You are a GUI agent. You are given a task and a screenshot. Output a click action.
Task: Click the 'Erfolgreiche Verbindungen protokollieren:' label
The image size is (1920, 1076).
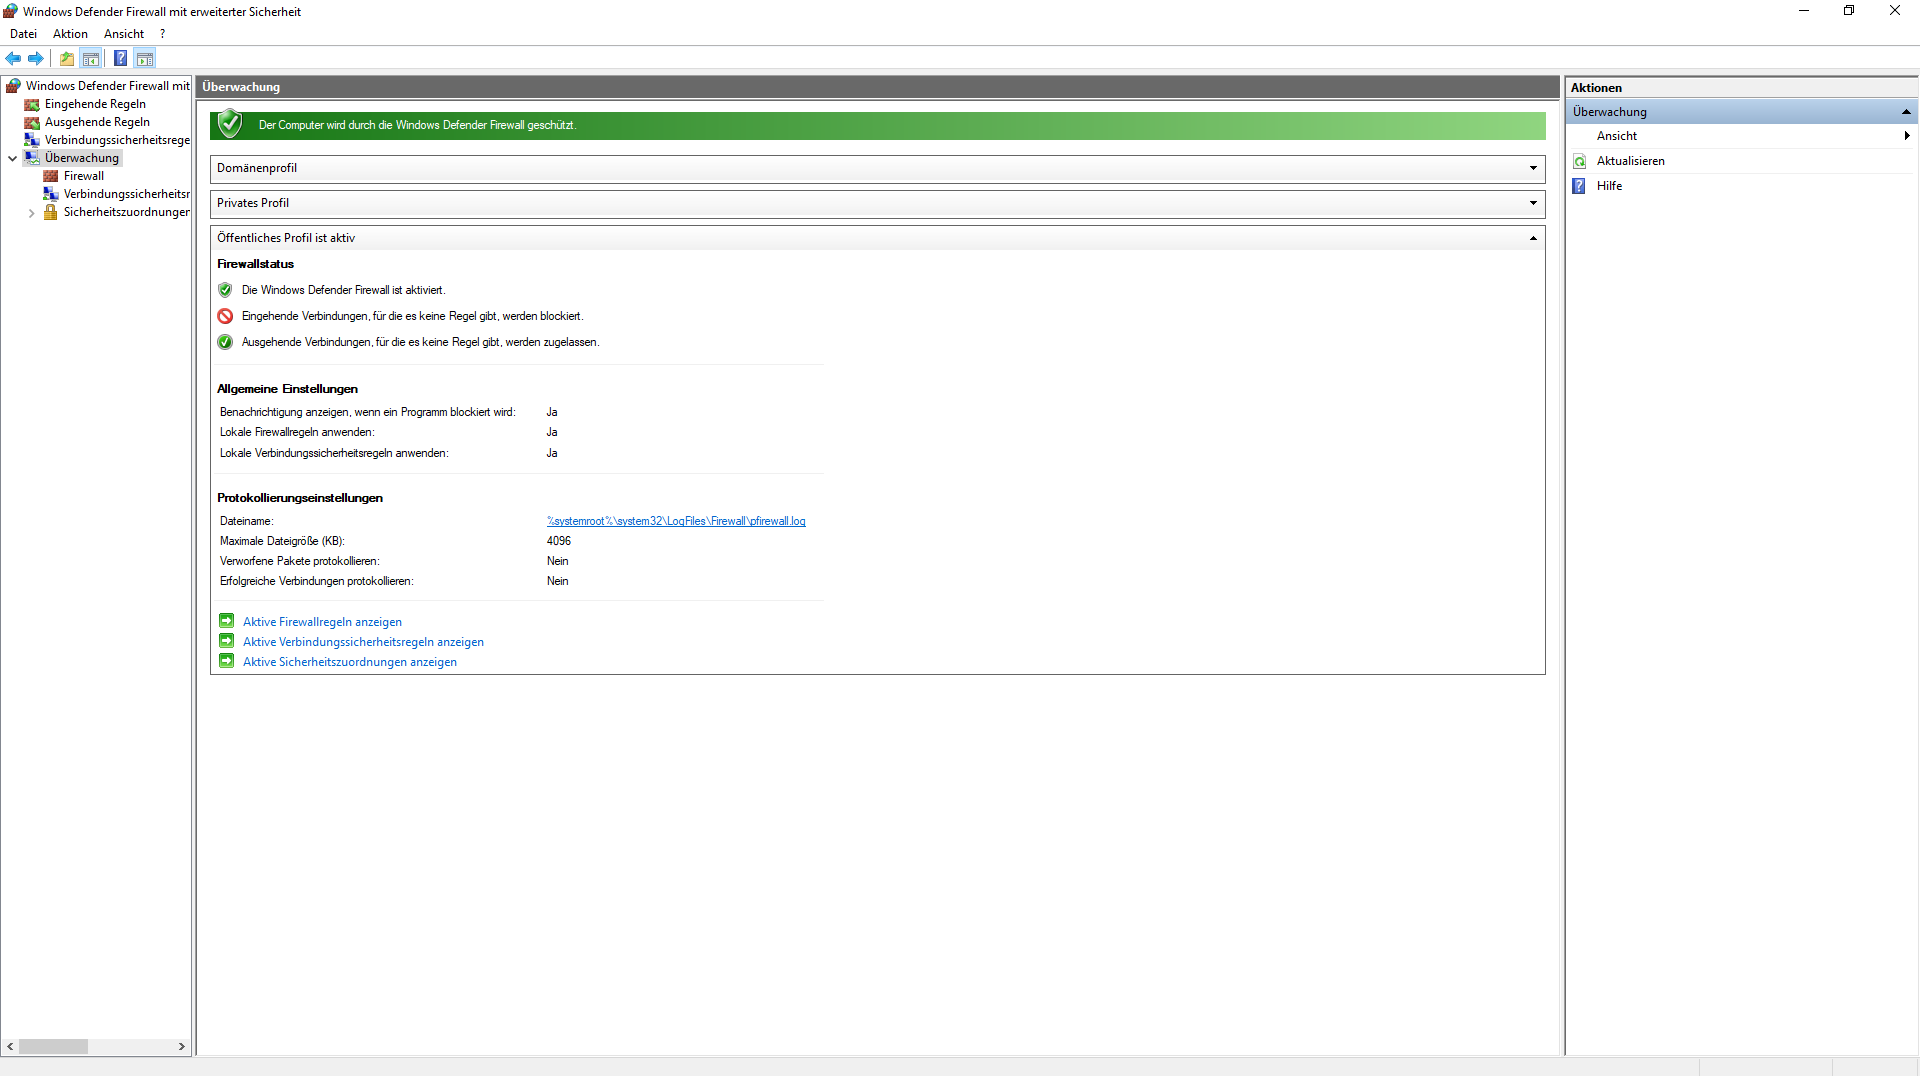(x=317, y=581)
